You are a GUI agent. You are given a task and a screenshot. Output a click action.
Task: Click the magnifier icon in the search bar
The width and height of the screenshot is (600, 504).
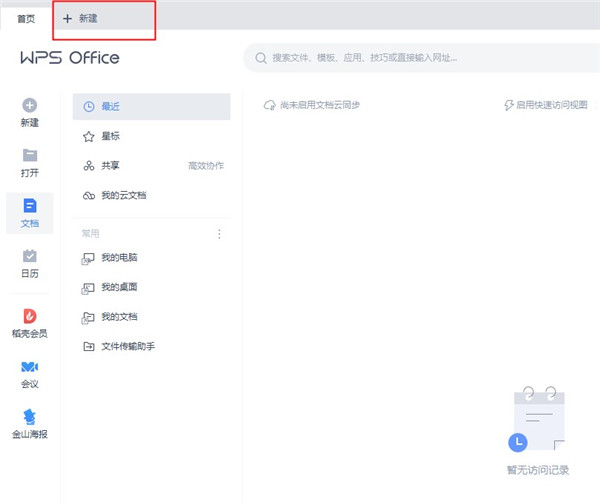(x=261, y=58)
